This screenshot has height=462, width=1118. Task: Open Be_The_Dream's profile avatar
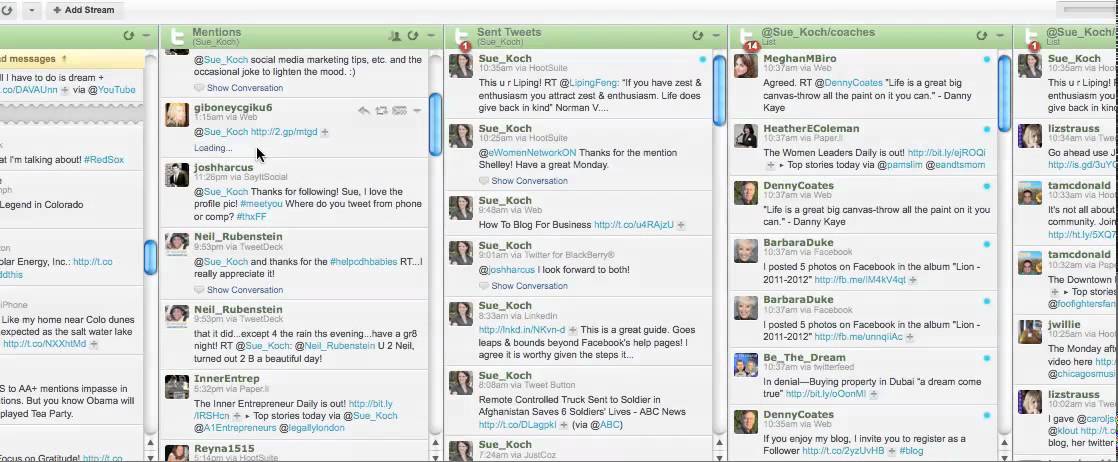pos(746,364)
